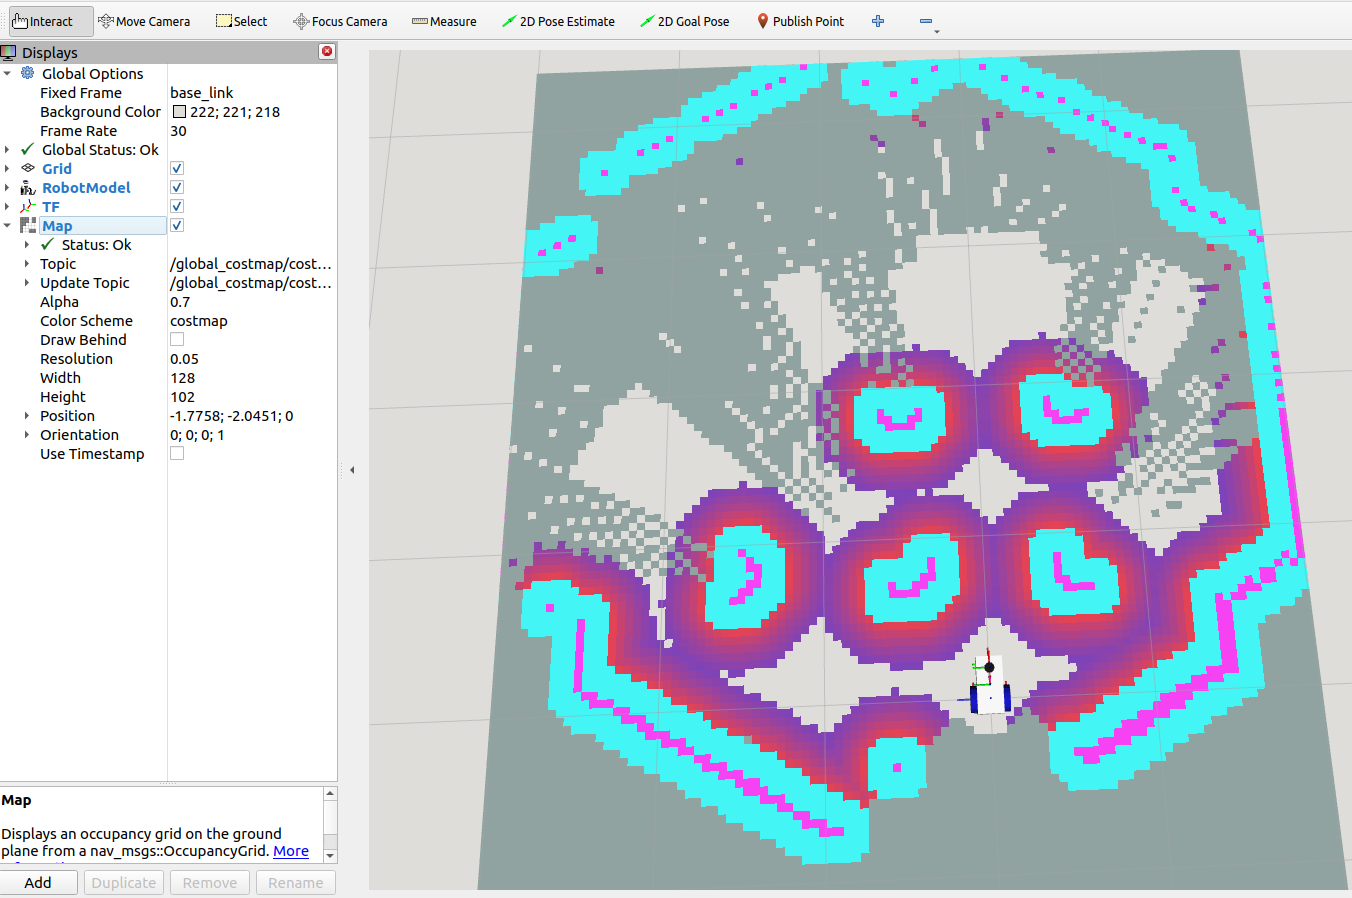
Task: Expand the TF display node
Action: pyautogui.click(x=7, y=206)
